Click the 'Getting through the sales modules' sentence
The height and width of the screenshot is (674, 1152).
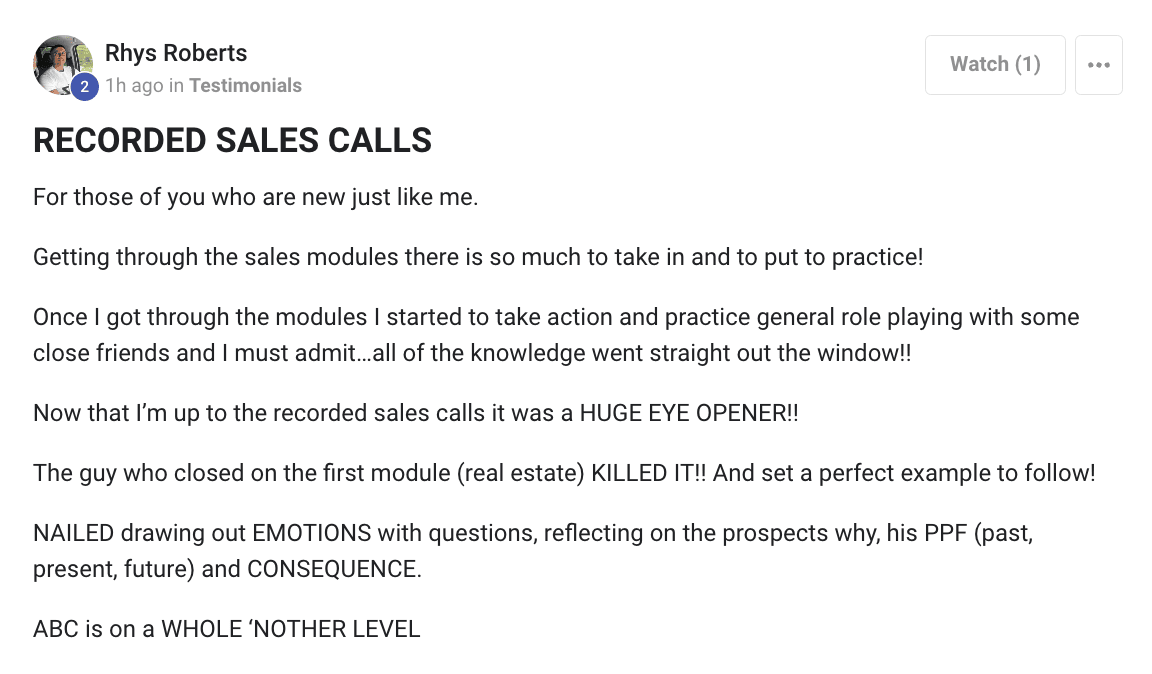coord(478,257)
